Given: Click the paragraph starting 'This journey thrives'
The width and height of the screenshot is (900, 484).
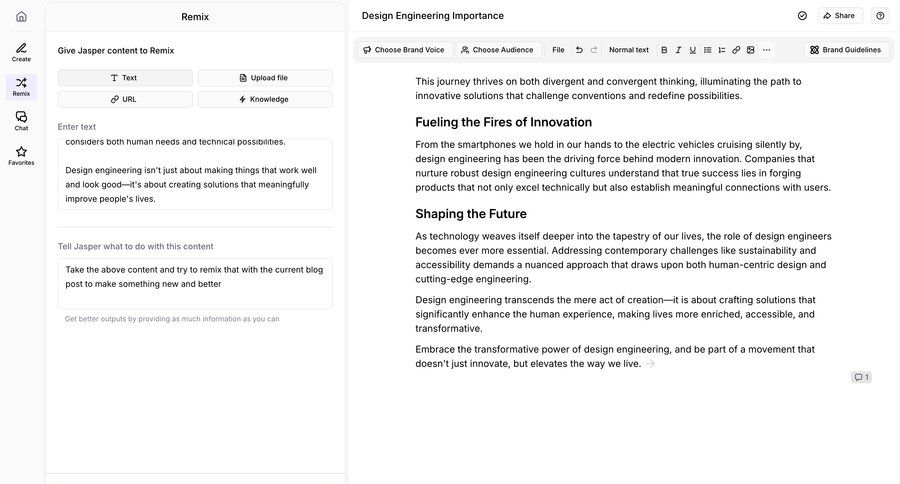Looking at the screenshot, I should (608, 88).
